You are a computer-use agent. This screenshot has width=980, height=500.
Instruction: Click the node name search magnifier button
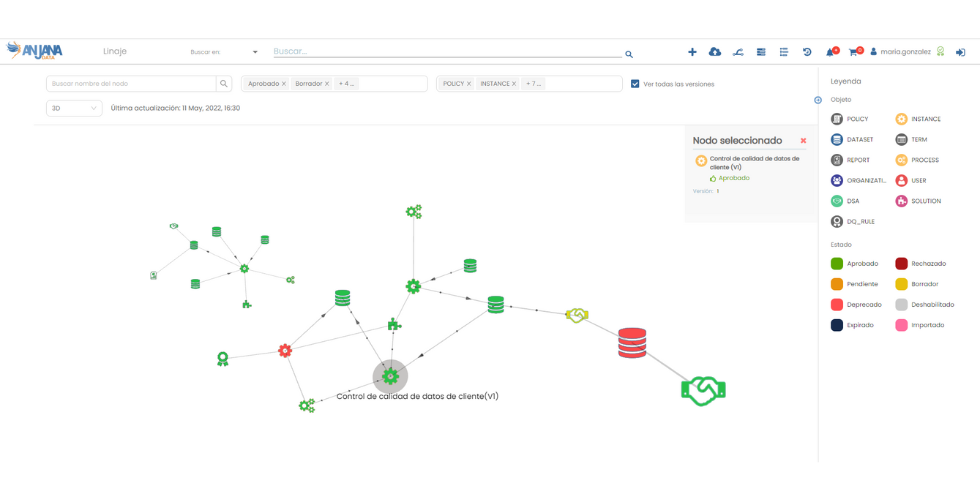(225, 84)
